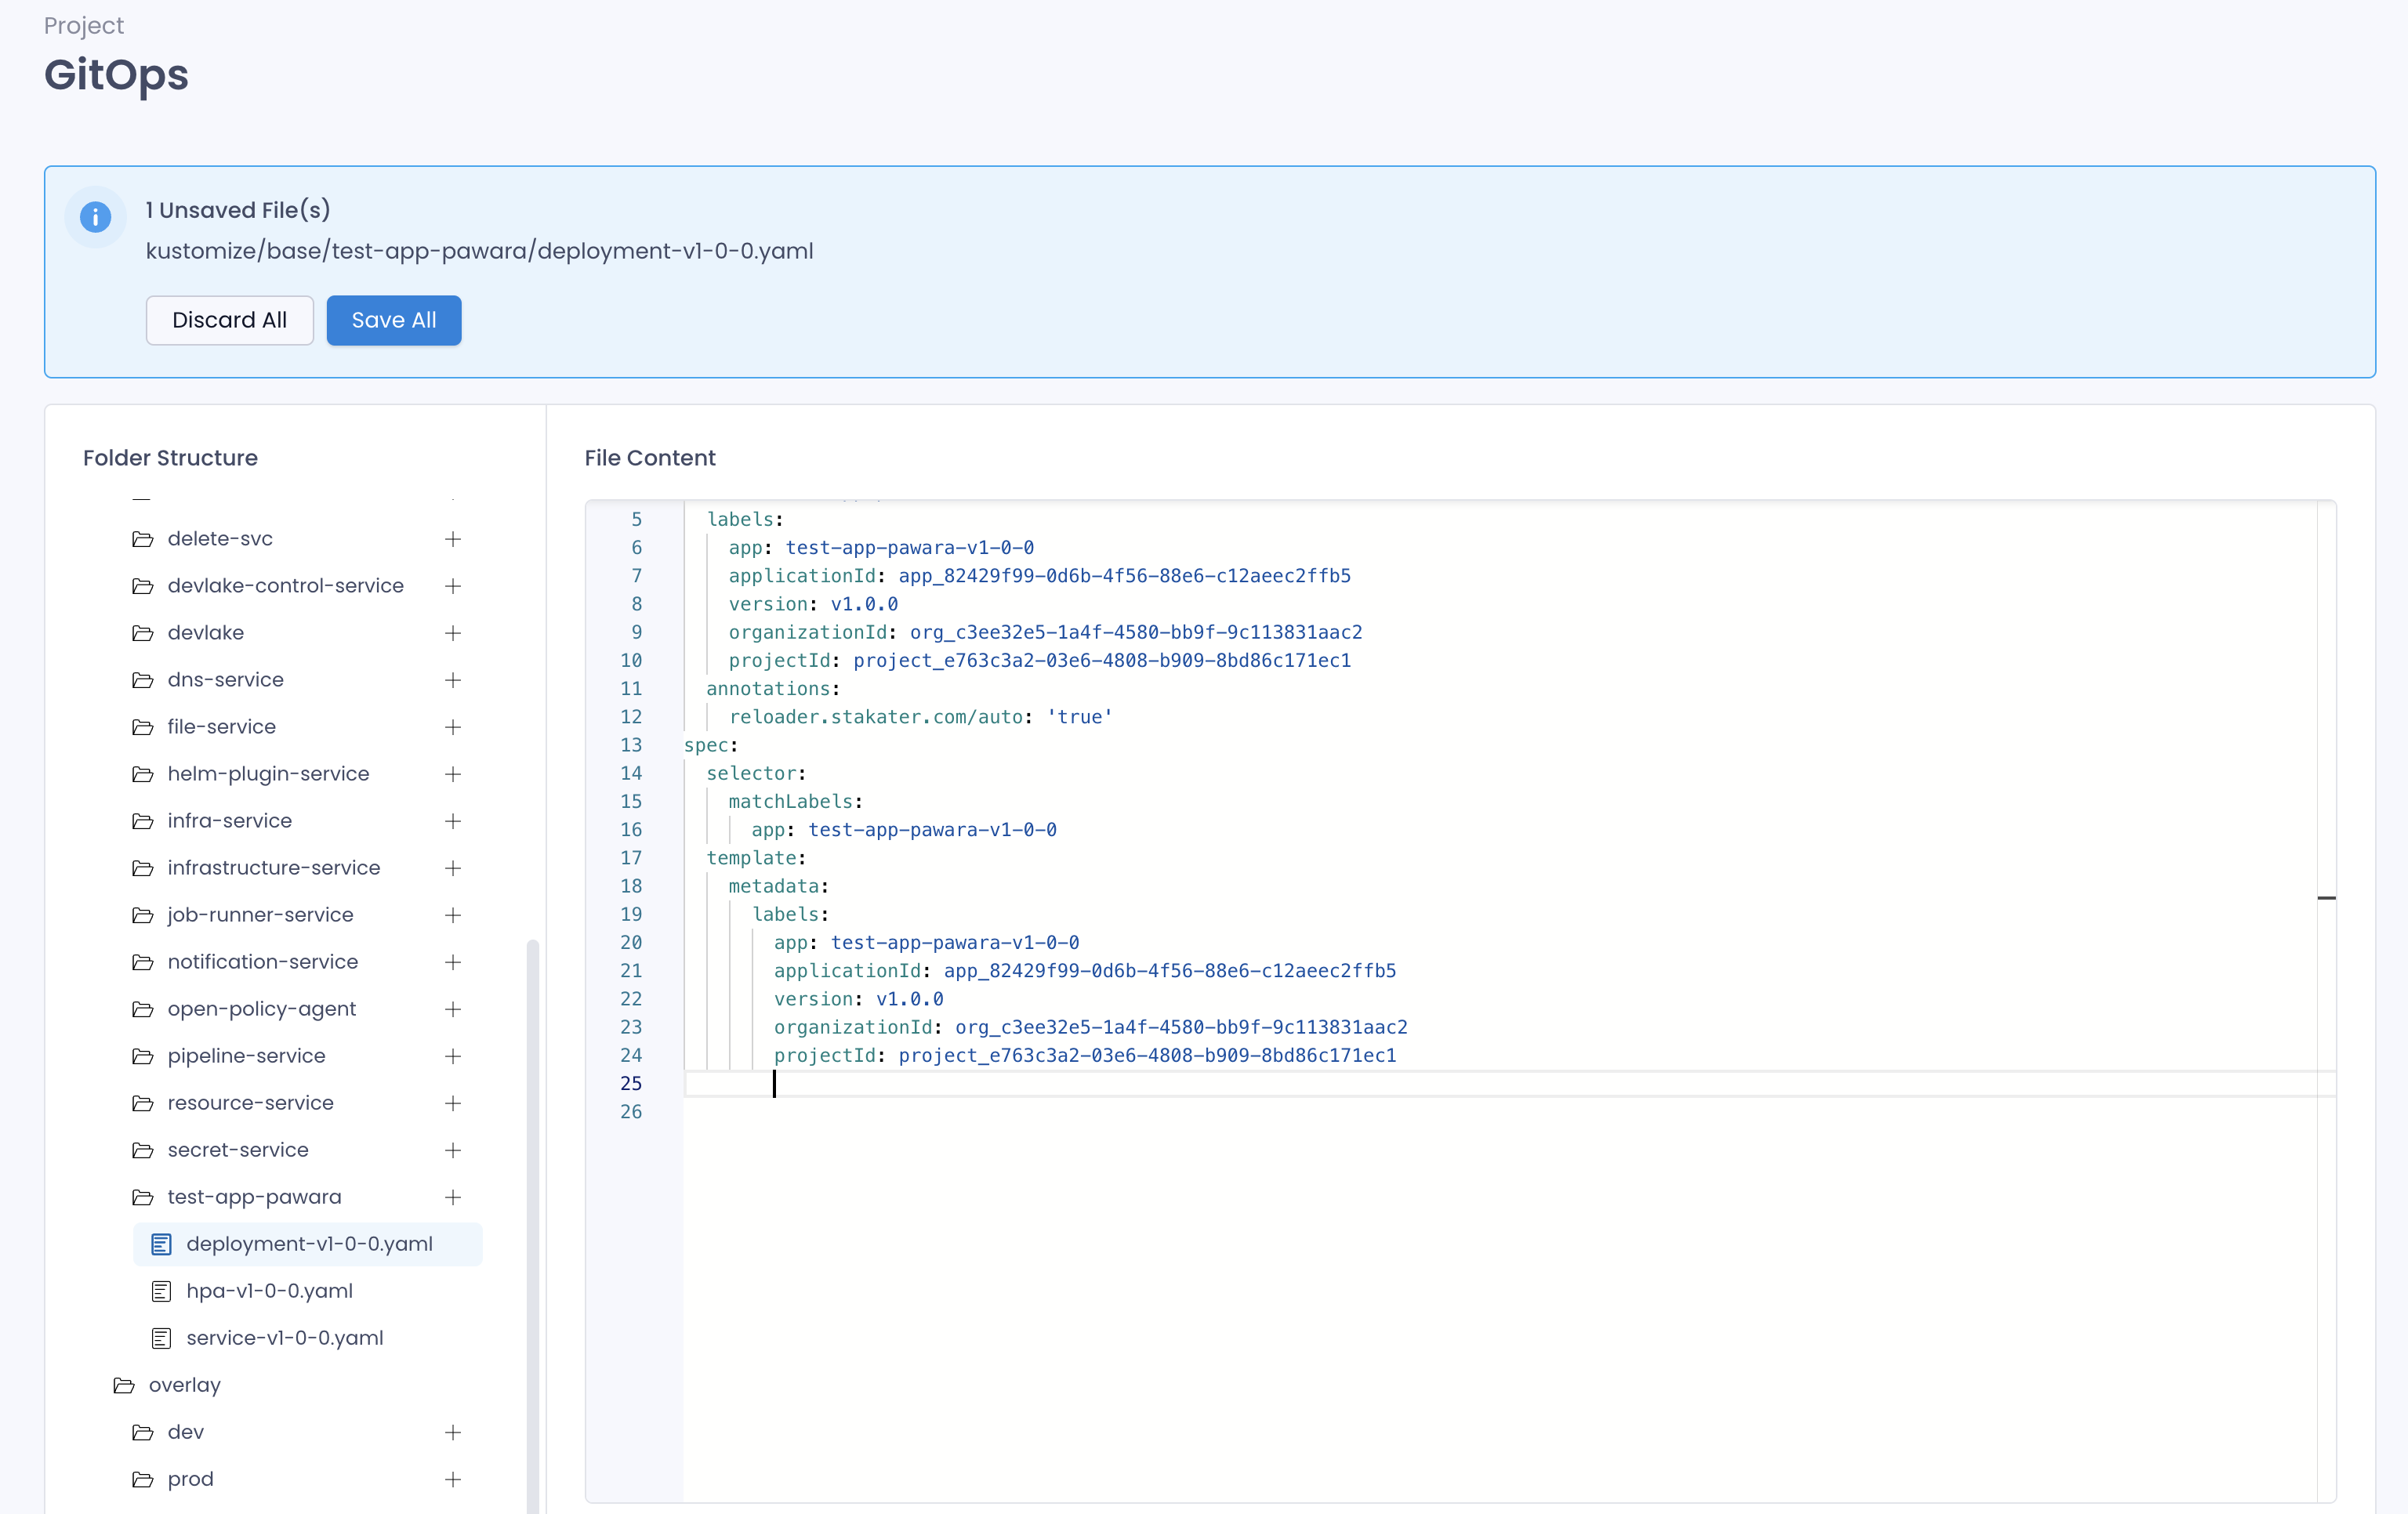2408x1514 pixels.
Task: Click the editor overview ruler marker
Action: [2327, 898]
